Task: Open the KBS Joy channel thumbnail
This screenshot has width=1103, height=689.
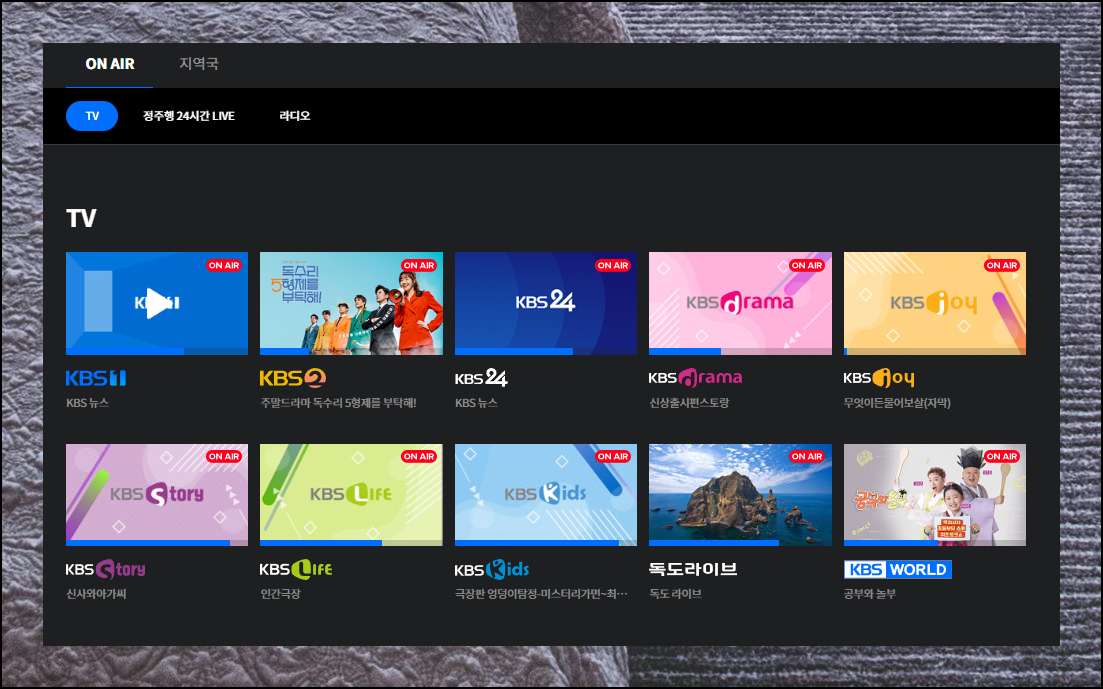Action: coord(935,303)
